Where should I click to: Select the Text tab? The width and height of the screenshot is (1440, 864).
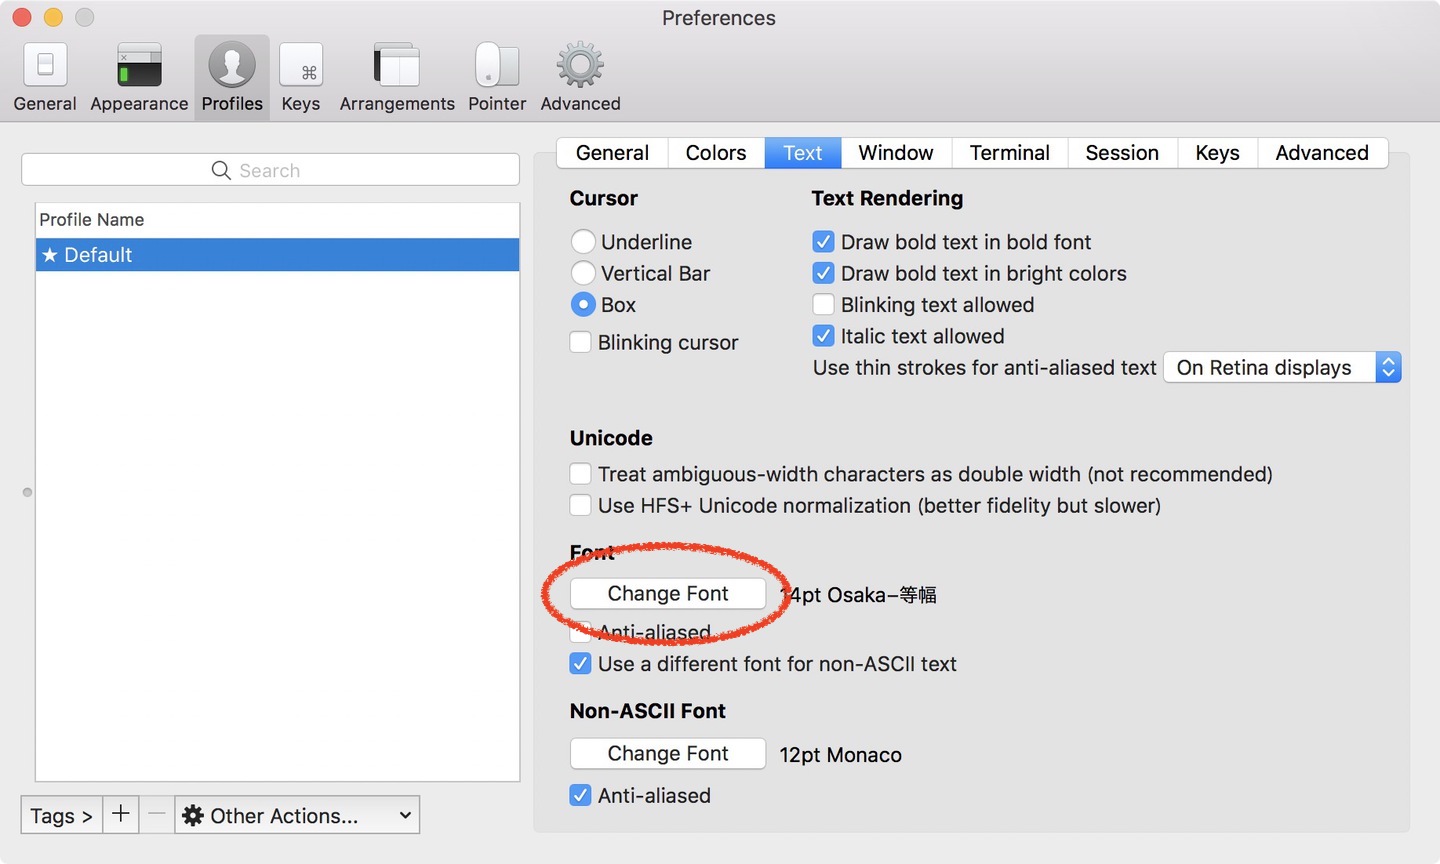point(803,152)
